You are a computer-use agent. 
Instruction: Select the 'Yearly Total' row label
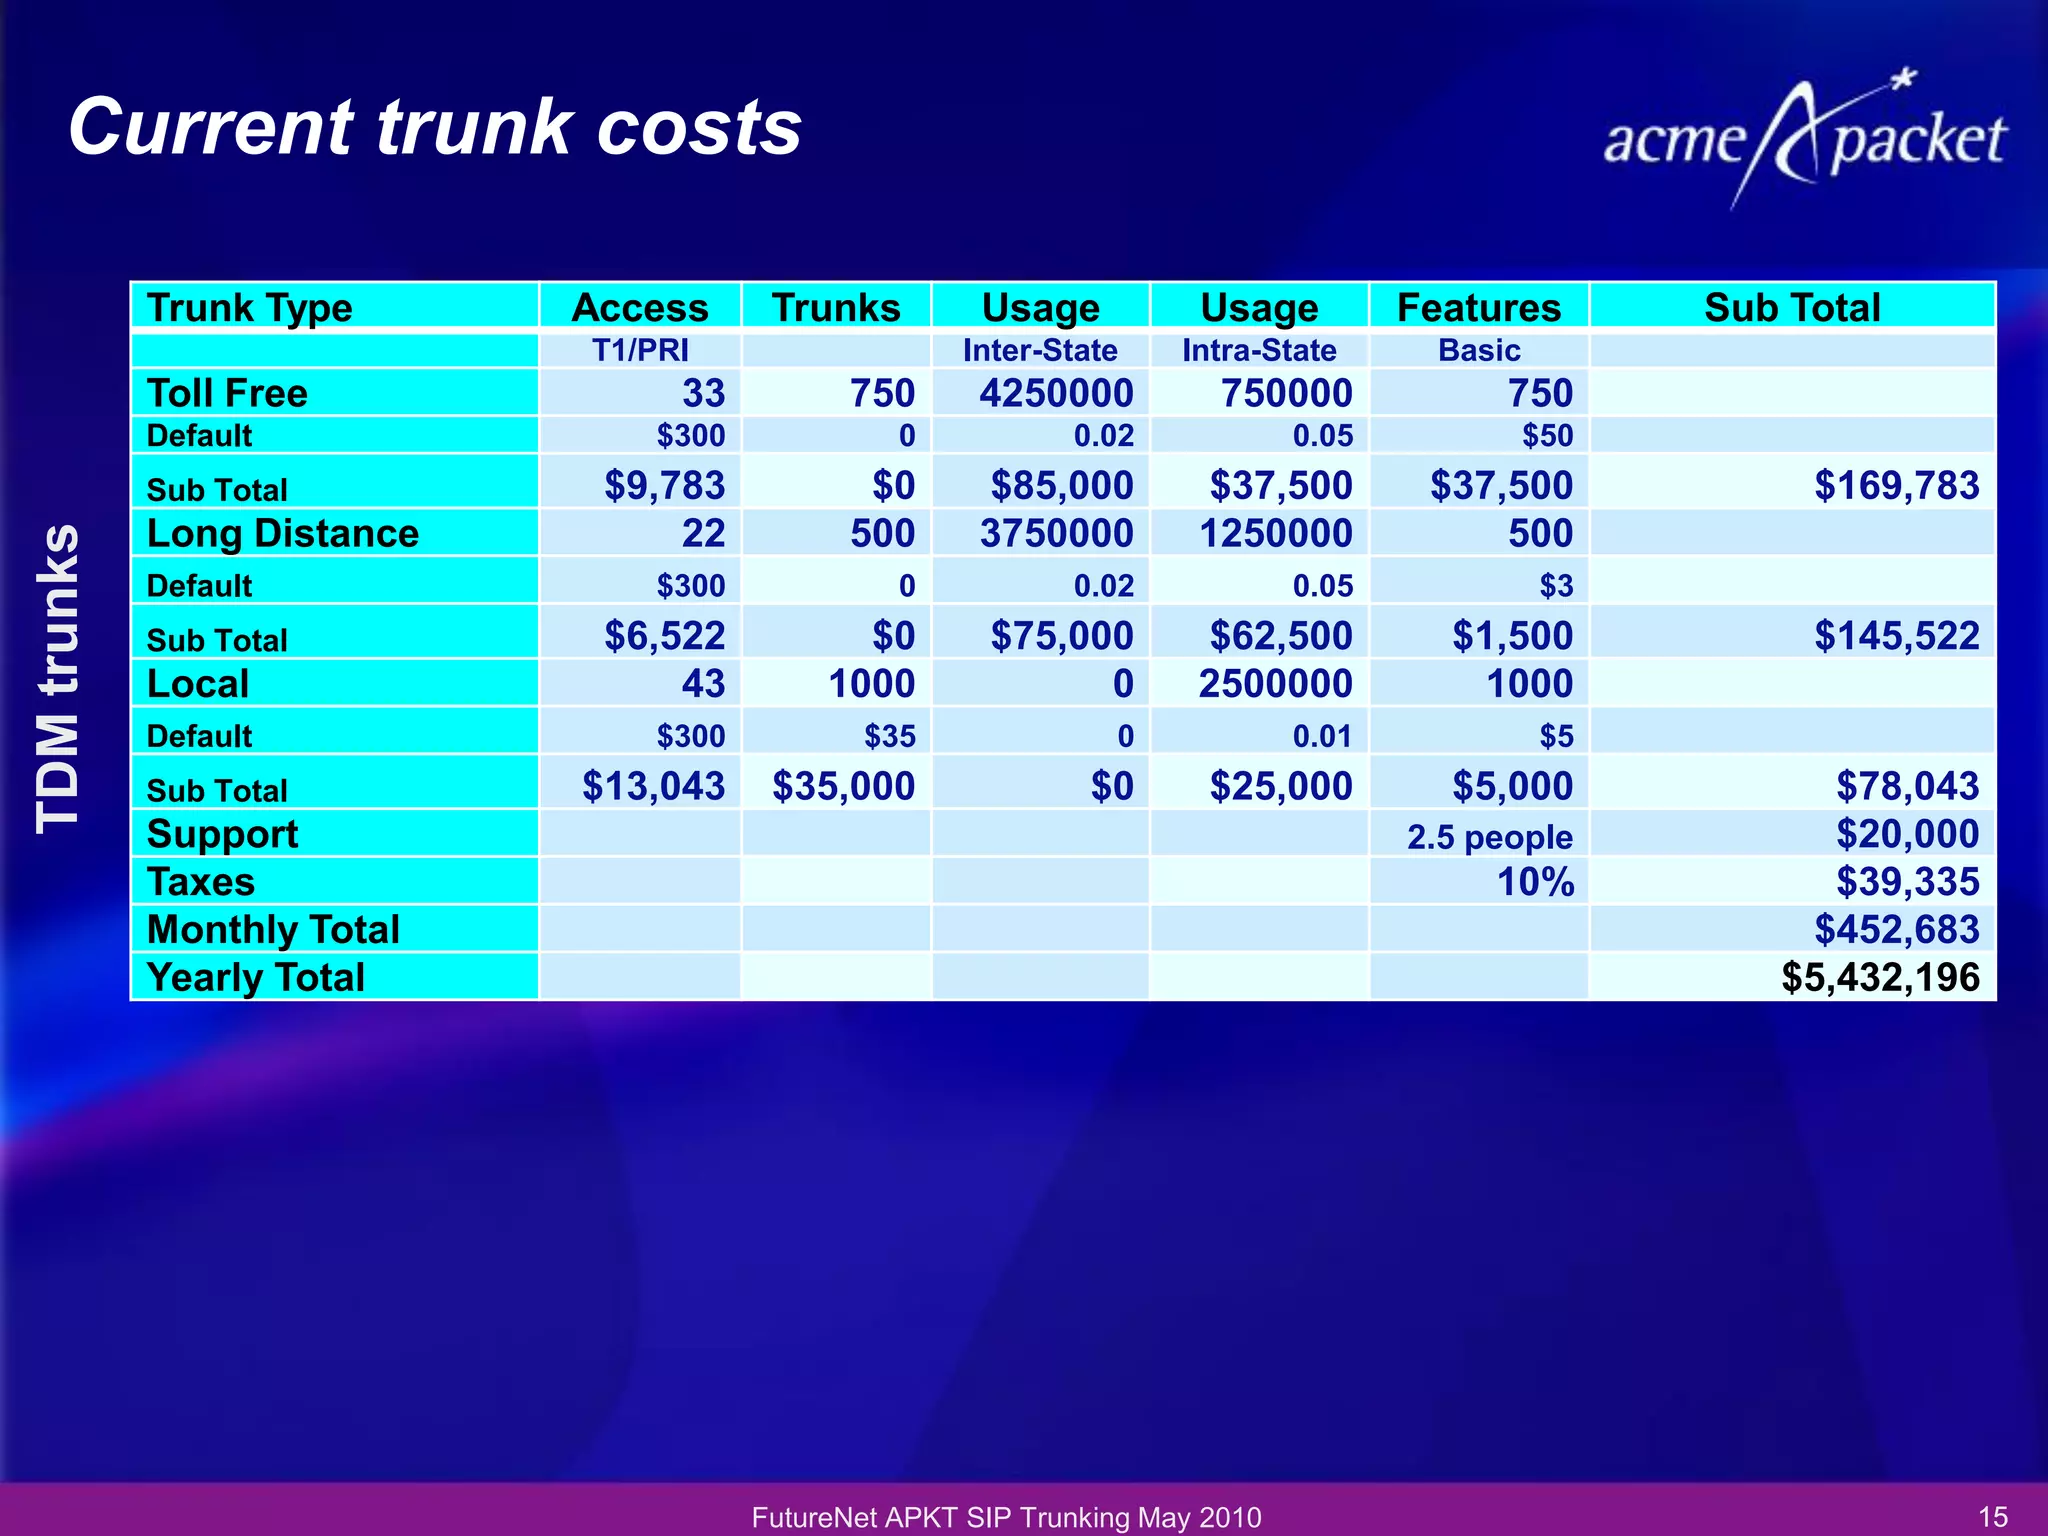335,976
